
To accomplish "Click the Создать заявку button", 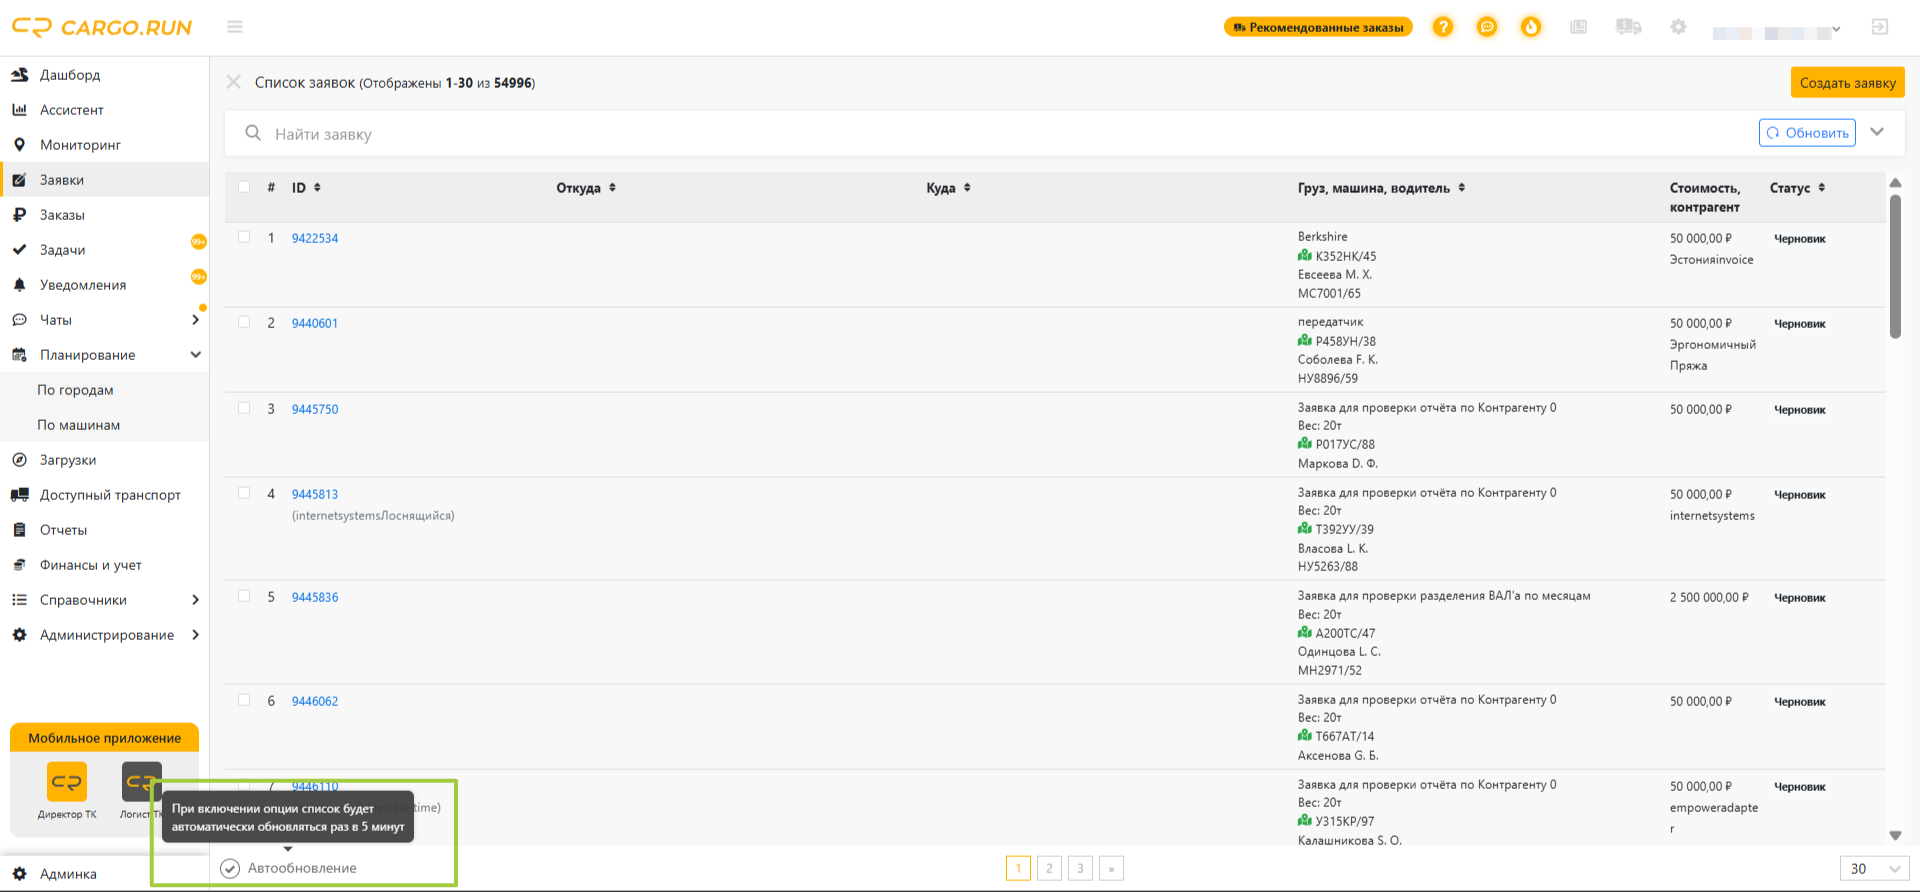I will click(x=1847, y=82).
